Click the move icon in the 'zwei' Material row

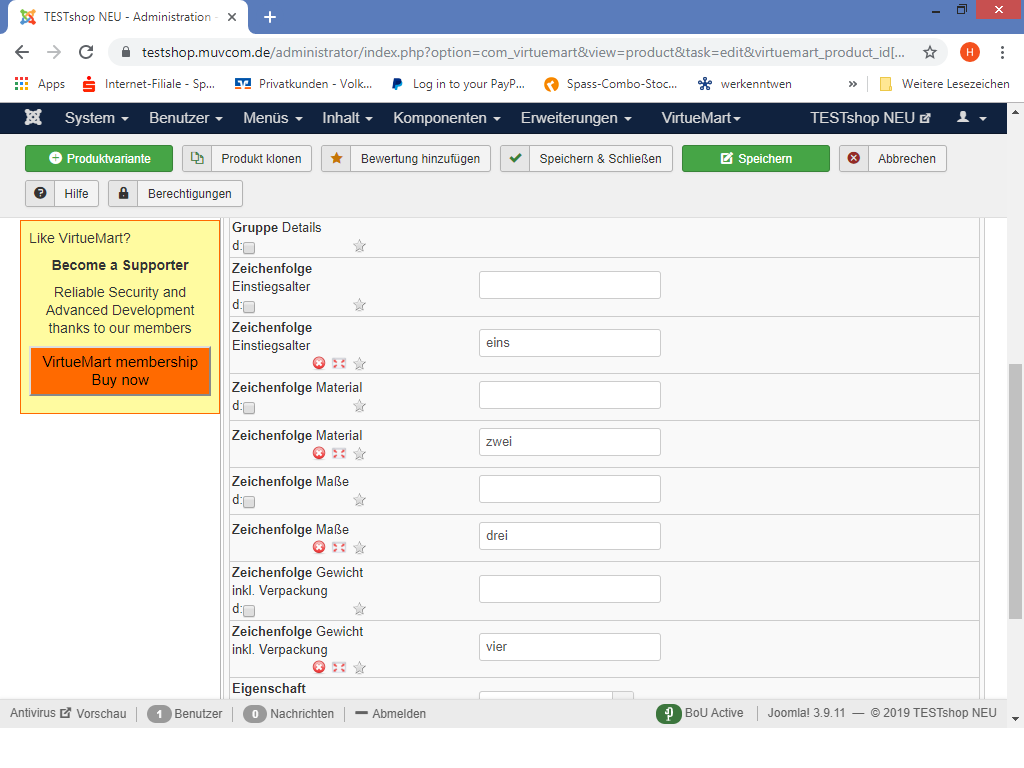coord(339,453)
